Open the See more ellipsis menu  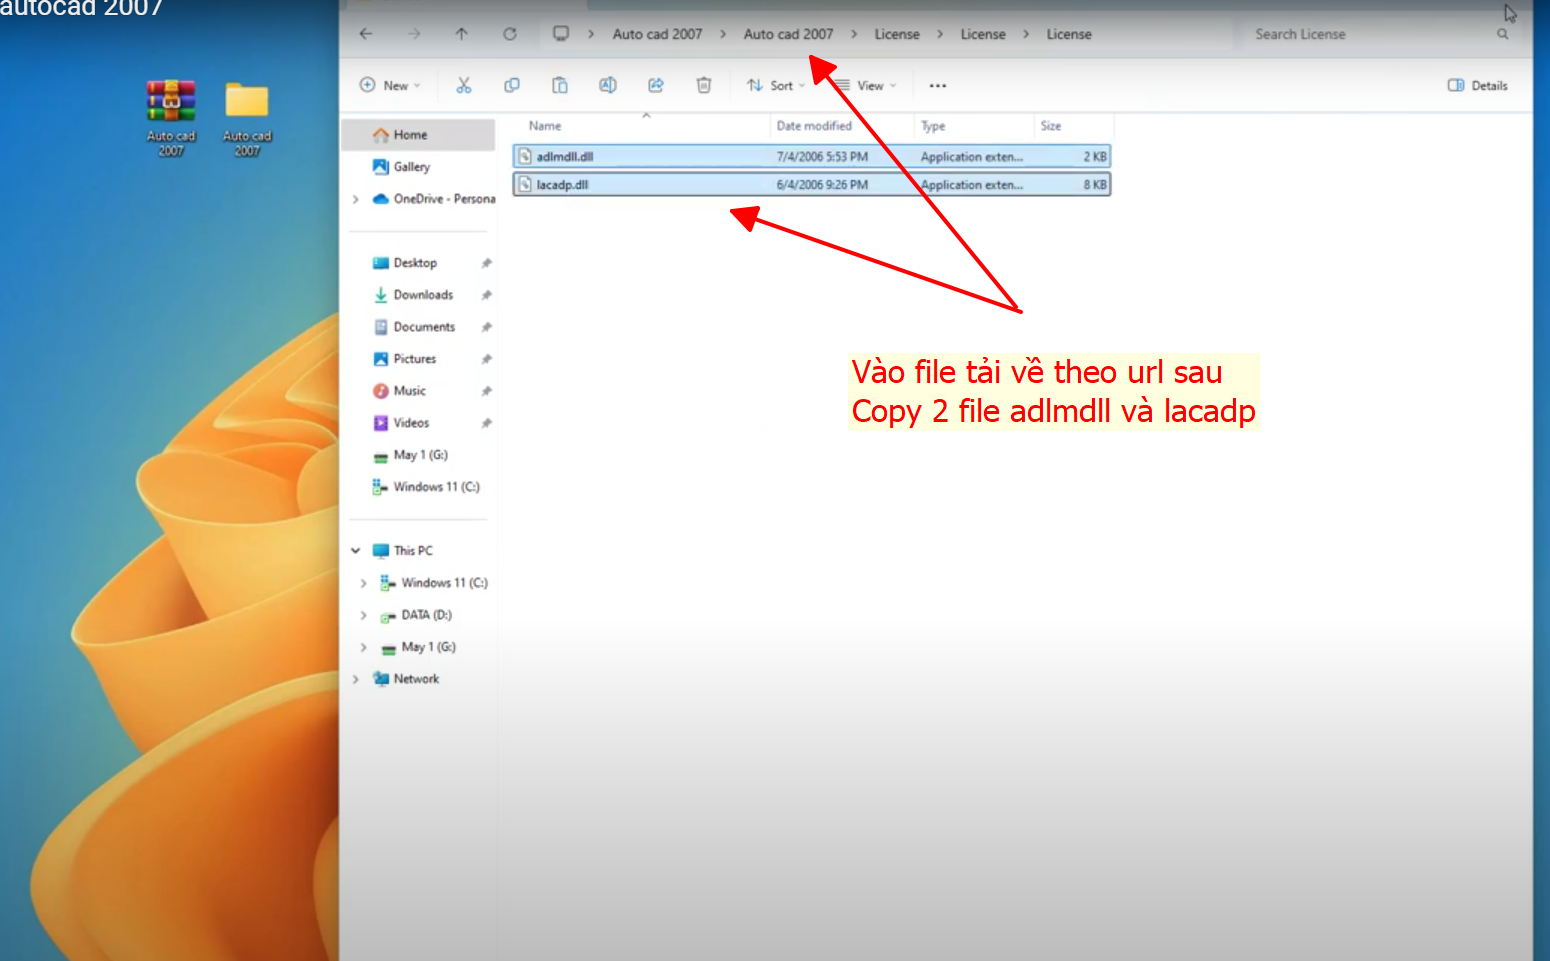coord(938,86)
